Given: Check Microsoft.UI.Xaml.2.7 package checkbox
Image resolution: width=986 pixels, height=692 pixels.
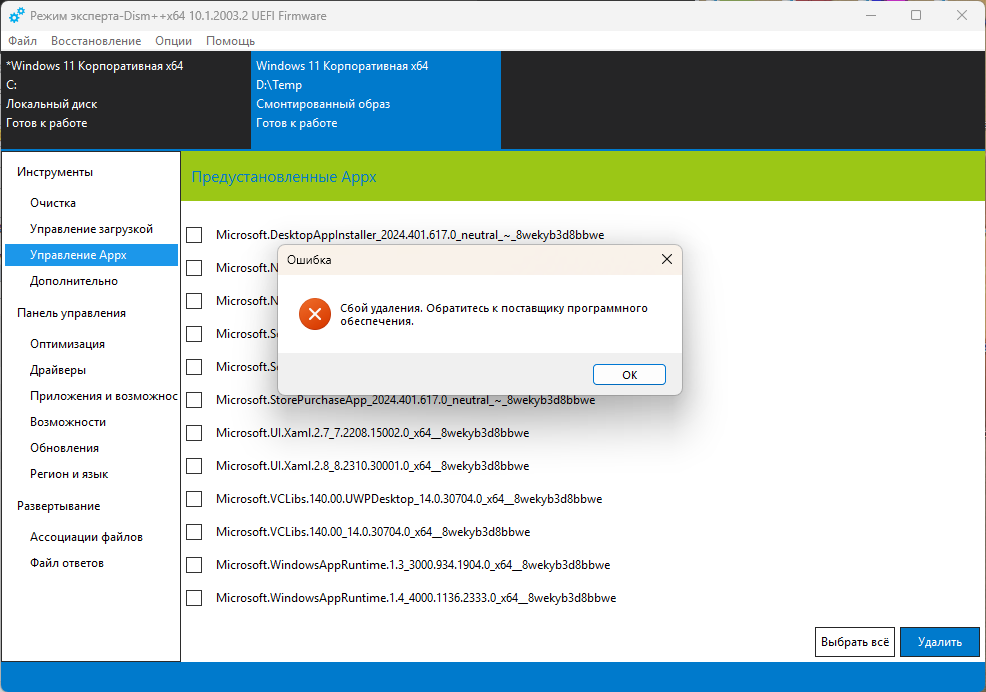Looking at the screenshot, I should point(194,433).
